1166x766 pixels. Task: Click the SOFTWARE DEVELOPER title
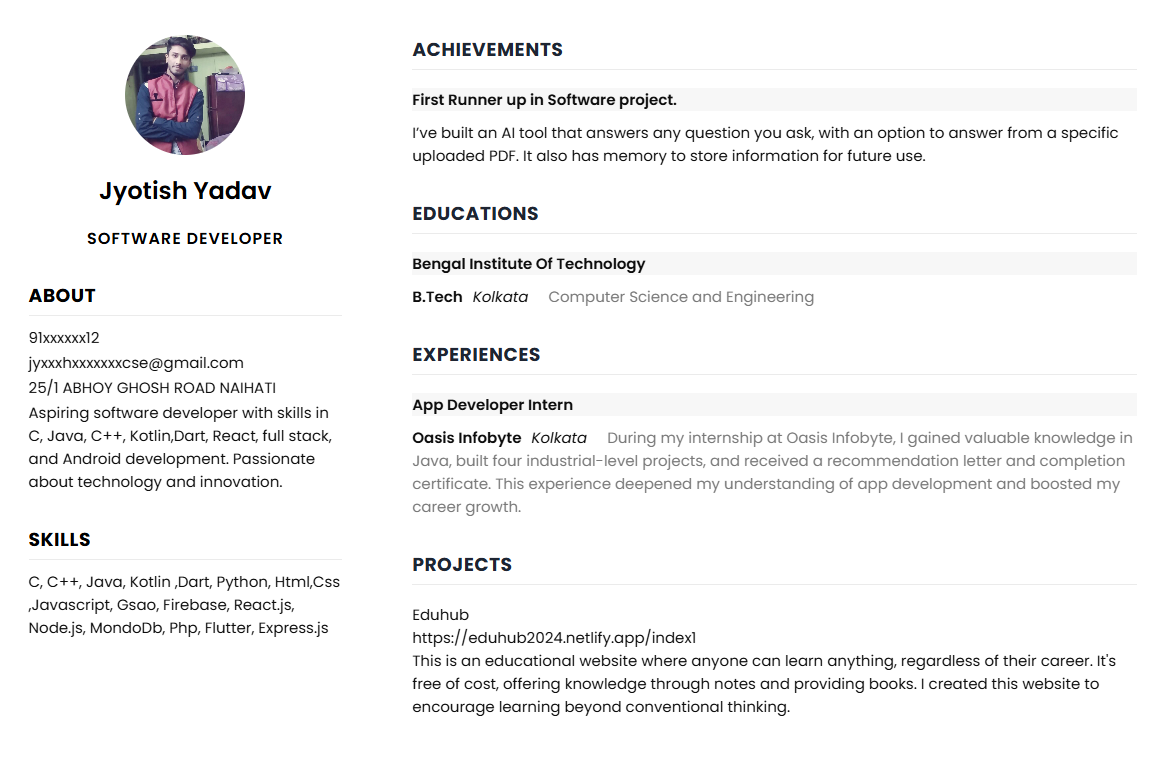pos(185,239)
